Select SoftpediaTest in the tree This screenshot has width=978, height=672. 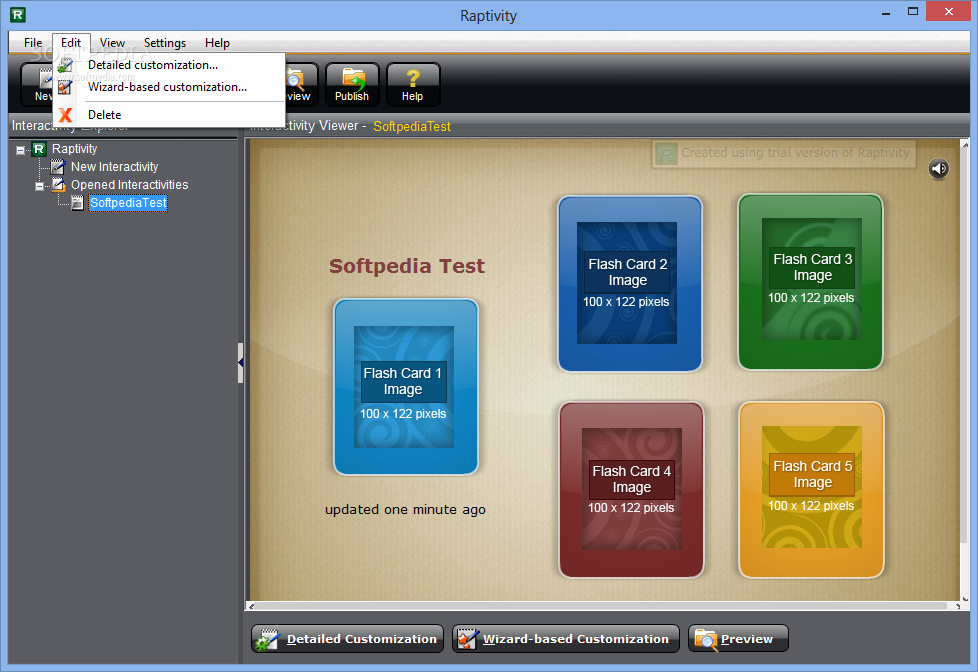128,203
